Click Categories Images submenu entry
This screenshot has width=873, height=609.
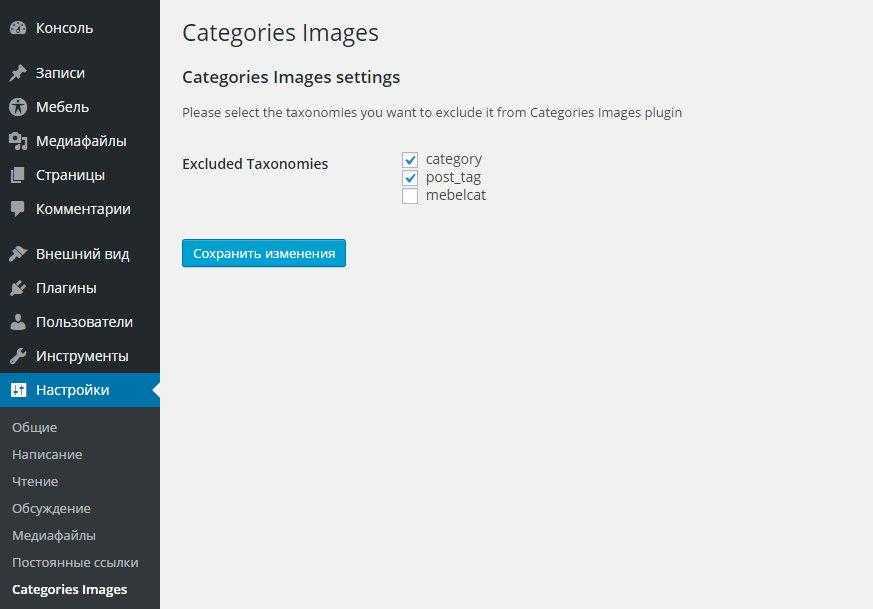coord(69,589)
